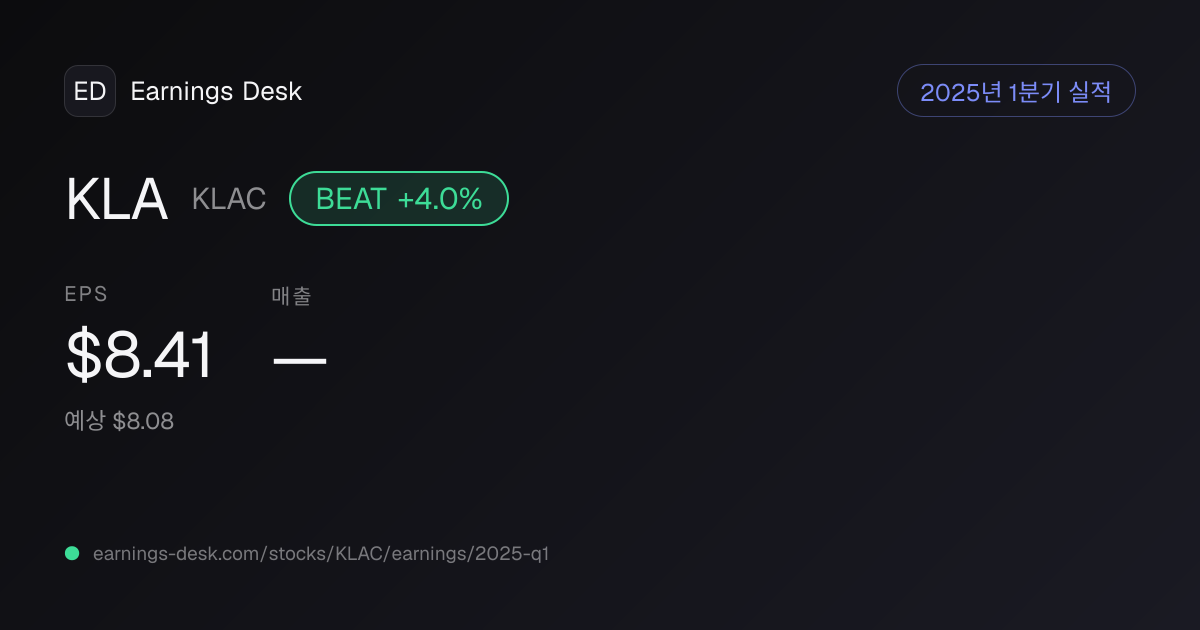Select the gray KLAC ticker symbol
The height and width of the screenshot is (630, 1200).
pos(229,199)
